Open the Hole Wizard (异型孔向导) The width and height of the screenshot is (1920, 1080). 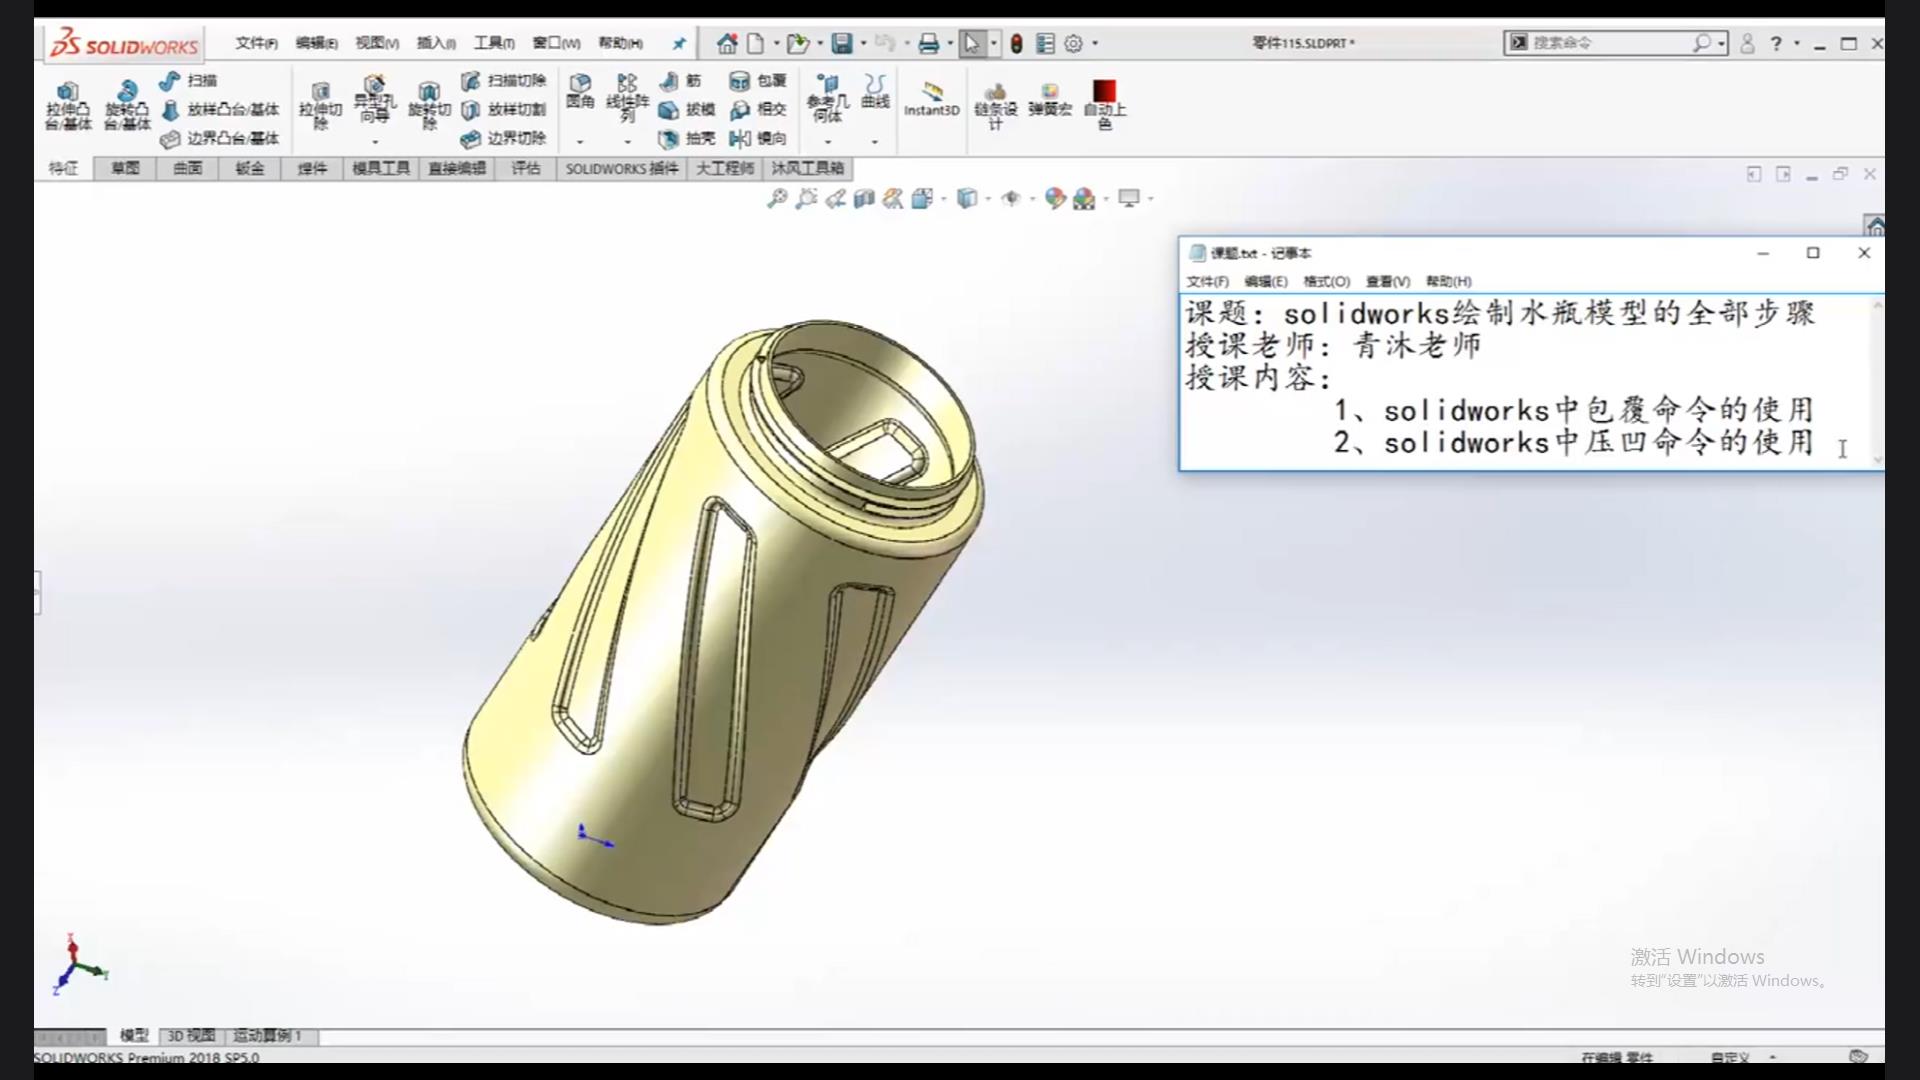coord(374,100)
